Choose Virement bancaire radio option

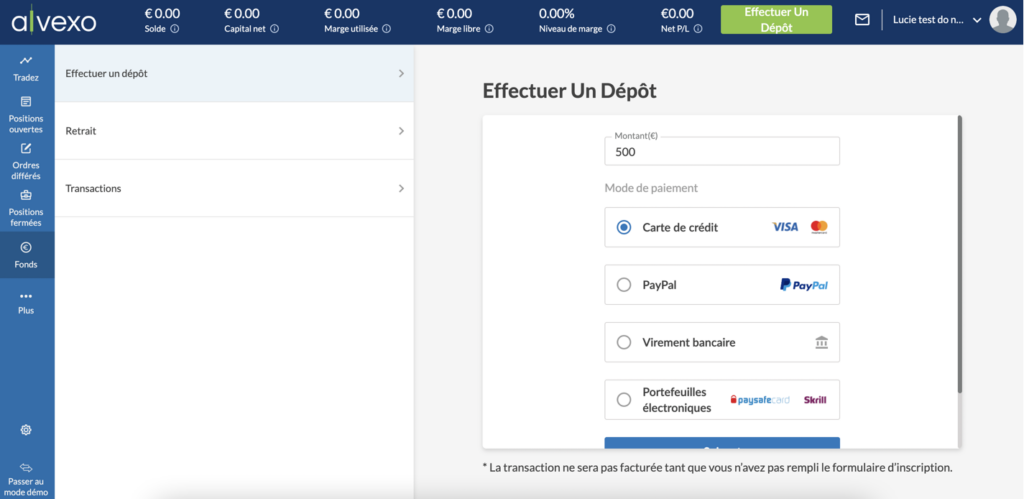point(624,342)
